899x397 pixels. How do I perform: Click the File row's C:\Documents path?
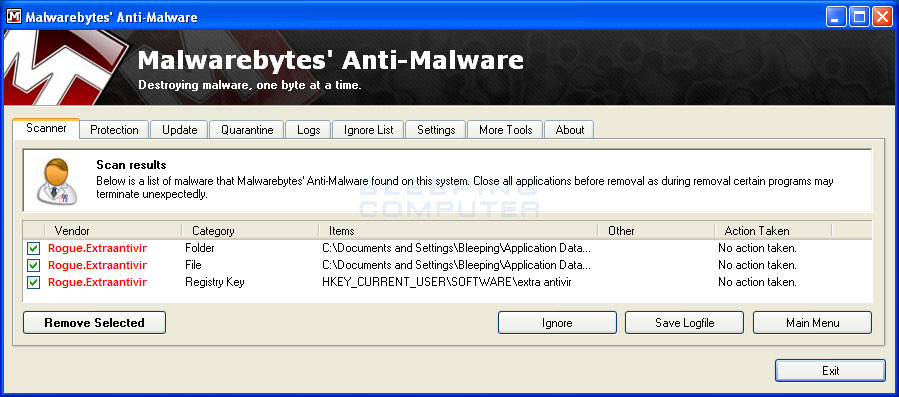[456, 266]
